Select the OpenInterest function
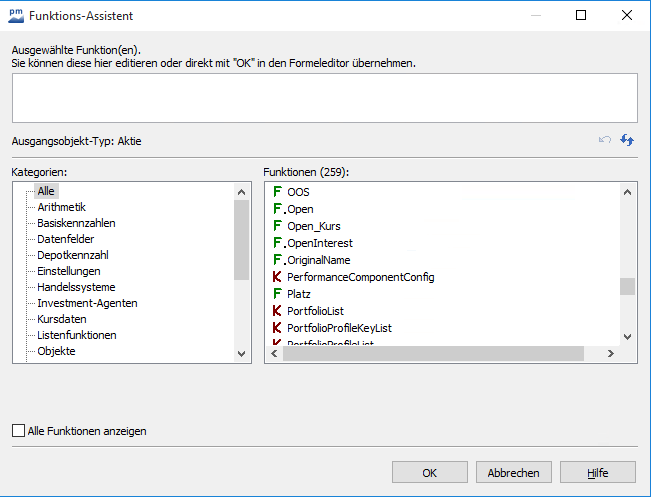This screenshot has width=651, height=497. click(x=319, y=243)
